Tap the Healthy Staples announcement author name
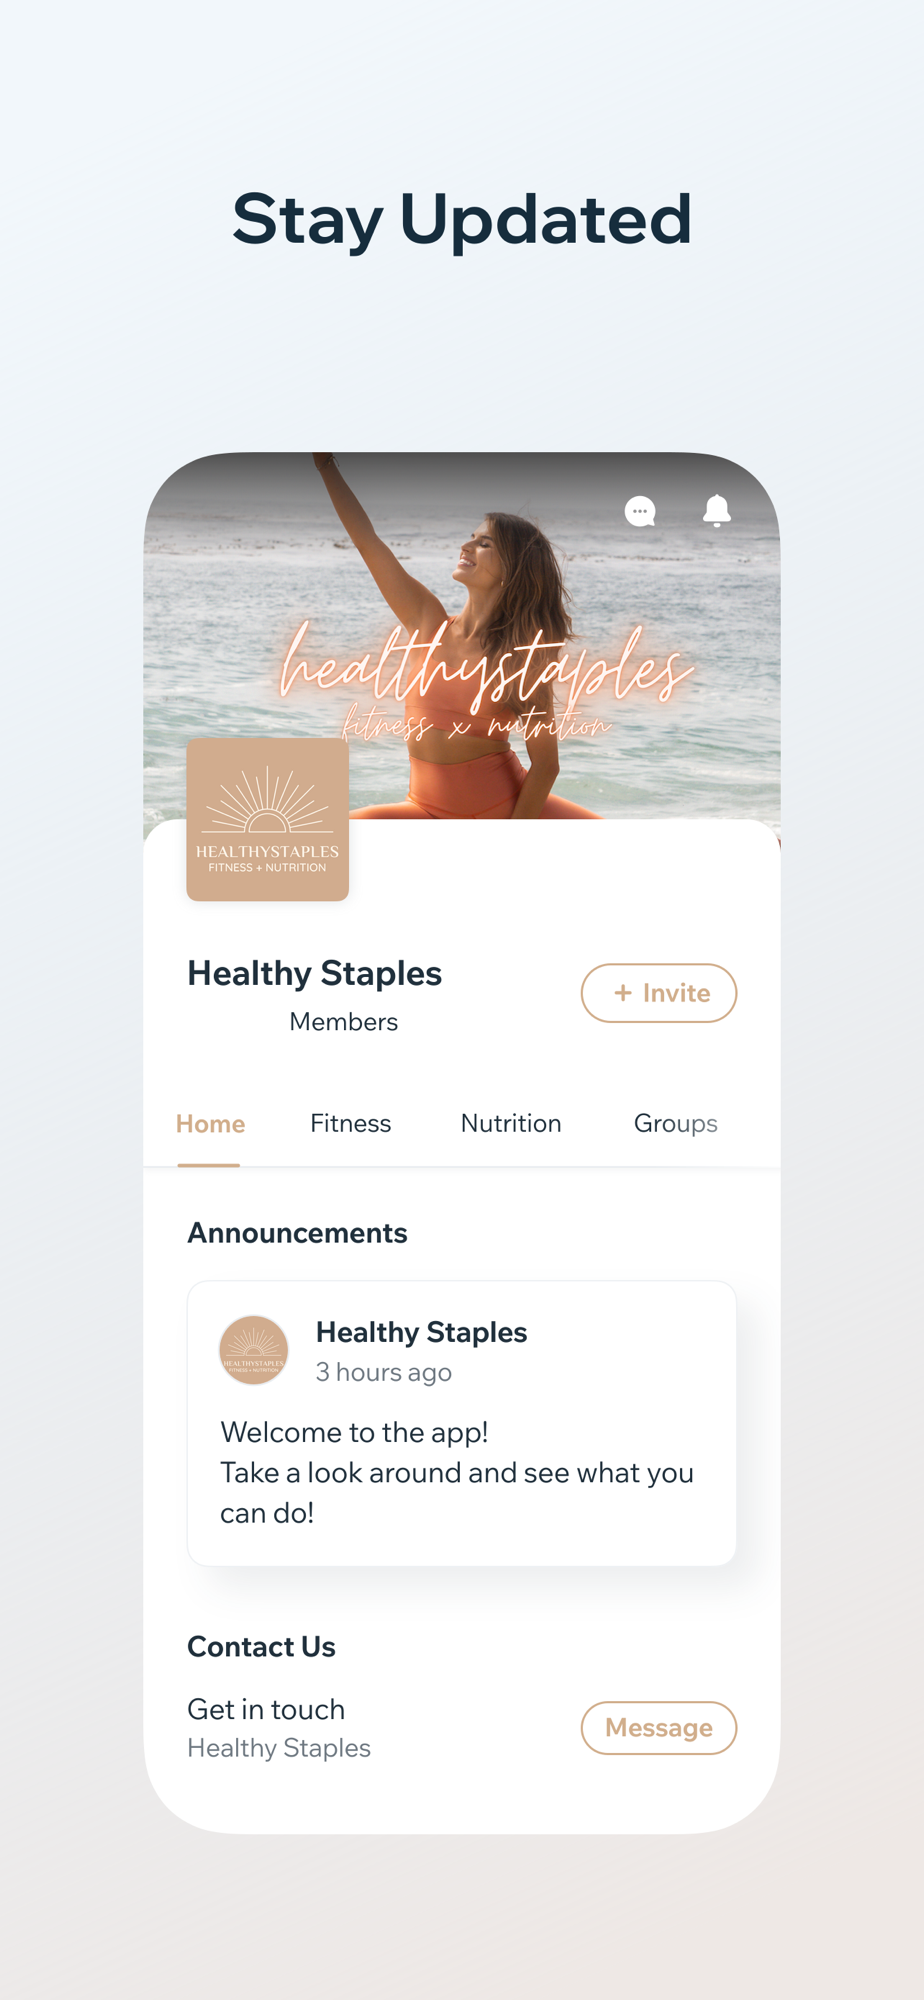This screenshot has height=2000, width=924. (421, 1332)
